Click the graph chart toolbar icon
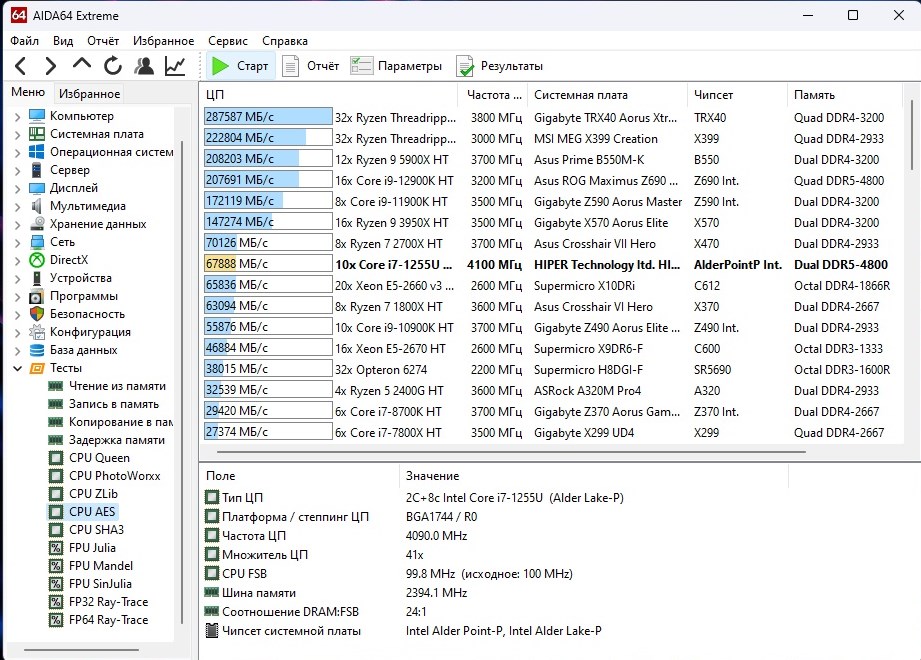This screenshot has width=921, height=660. pyautogui.click(x=175, y=67)
